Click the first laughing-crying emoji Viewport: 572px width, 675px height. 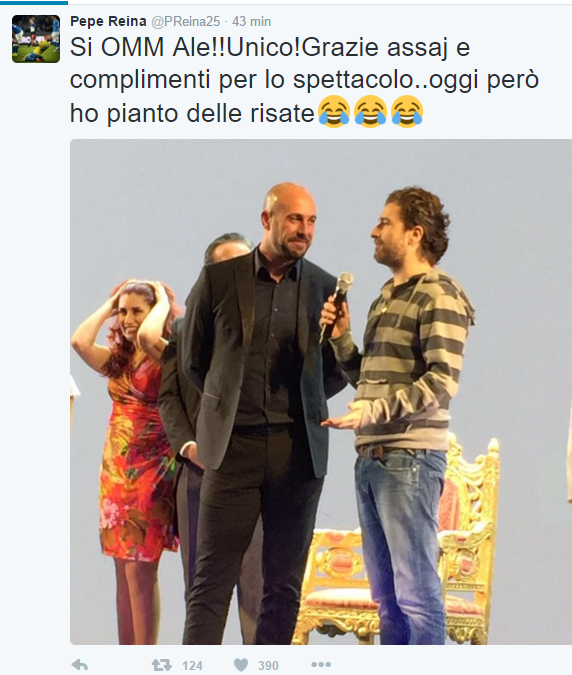(334, 112)
